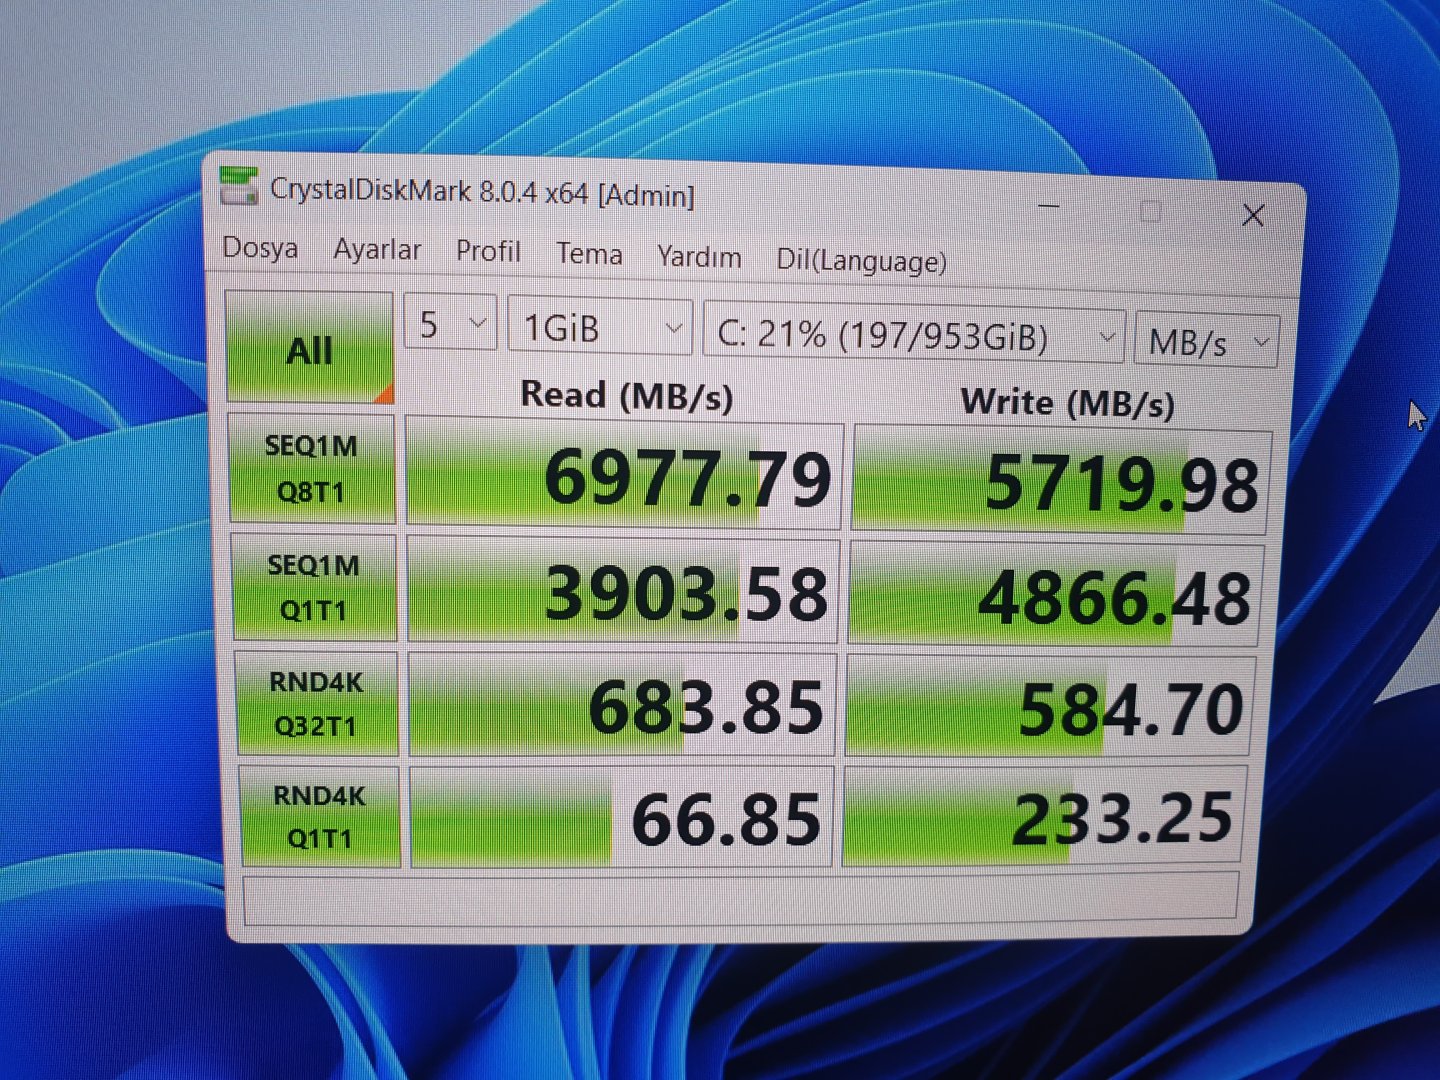Screen dimensions: 1440x1080
Task: Open the Tema menu
Action: click(x=589, y=254)
